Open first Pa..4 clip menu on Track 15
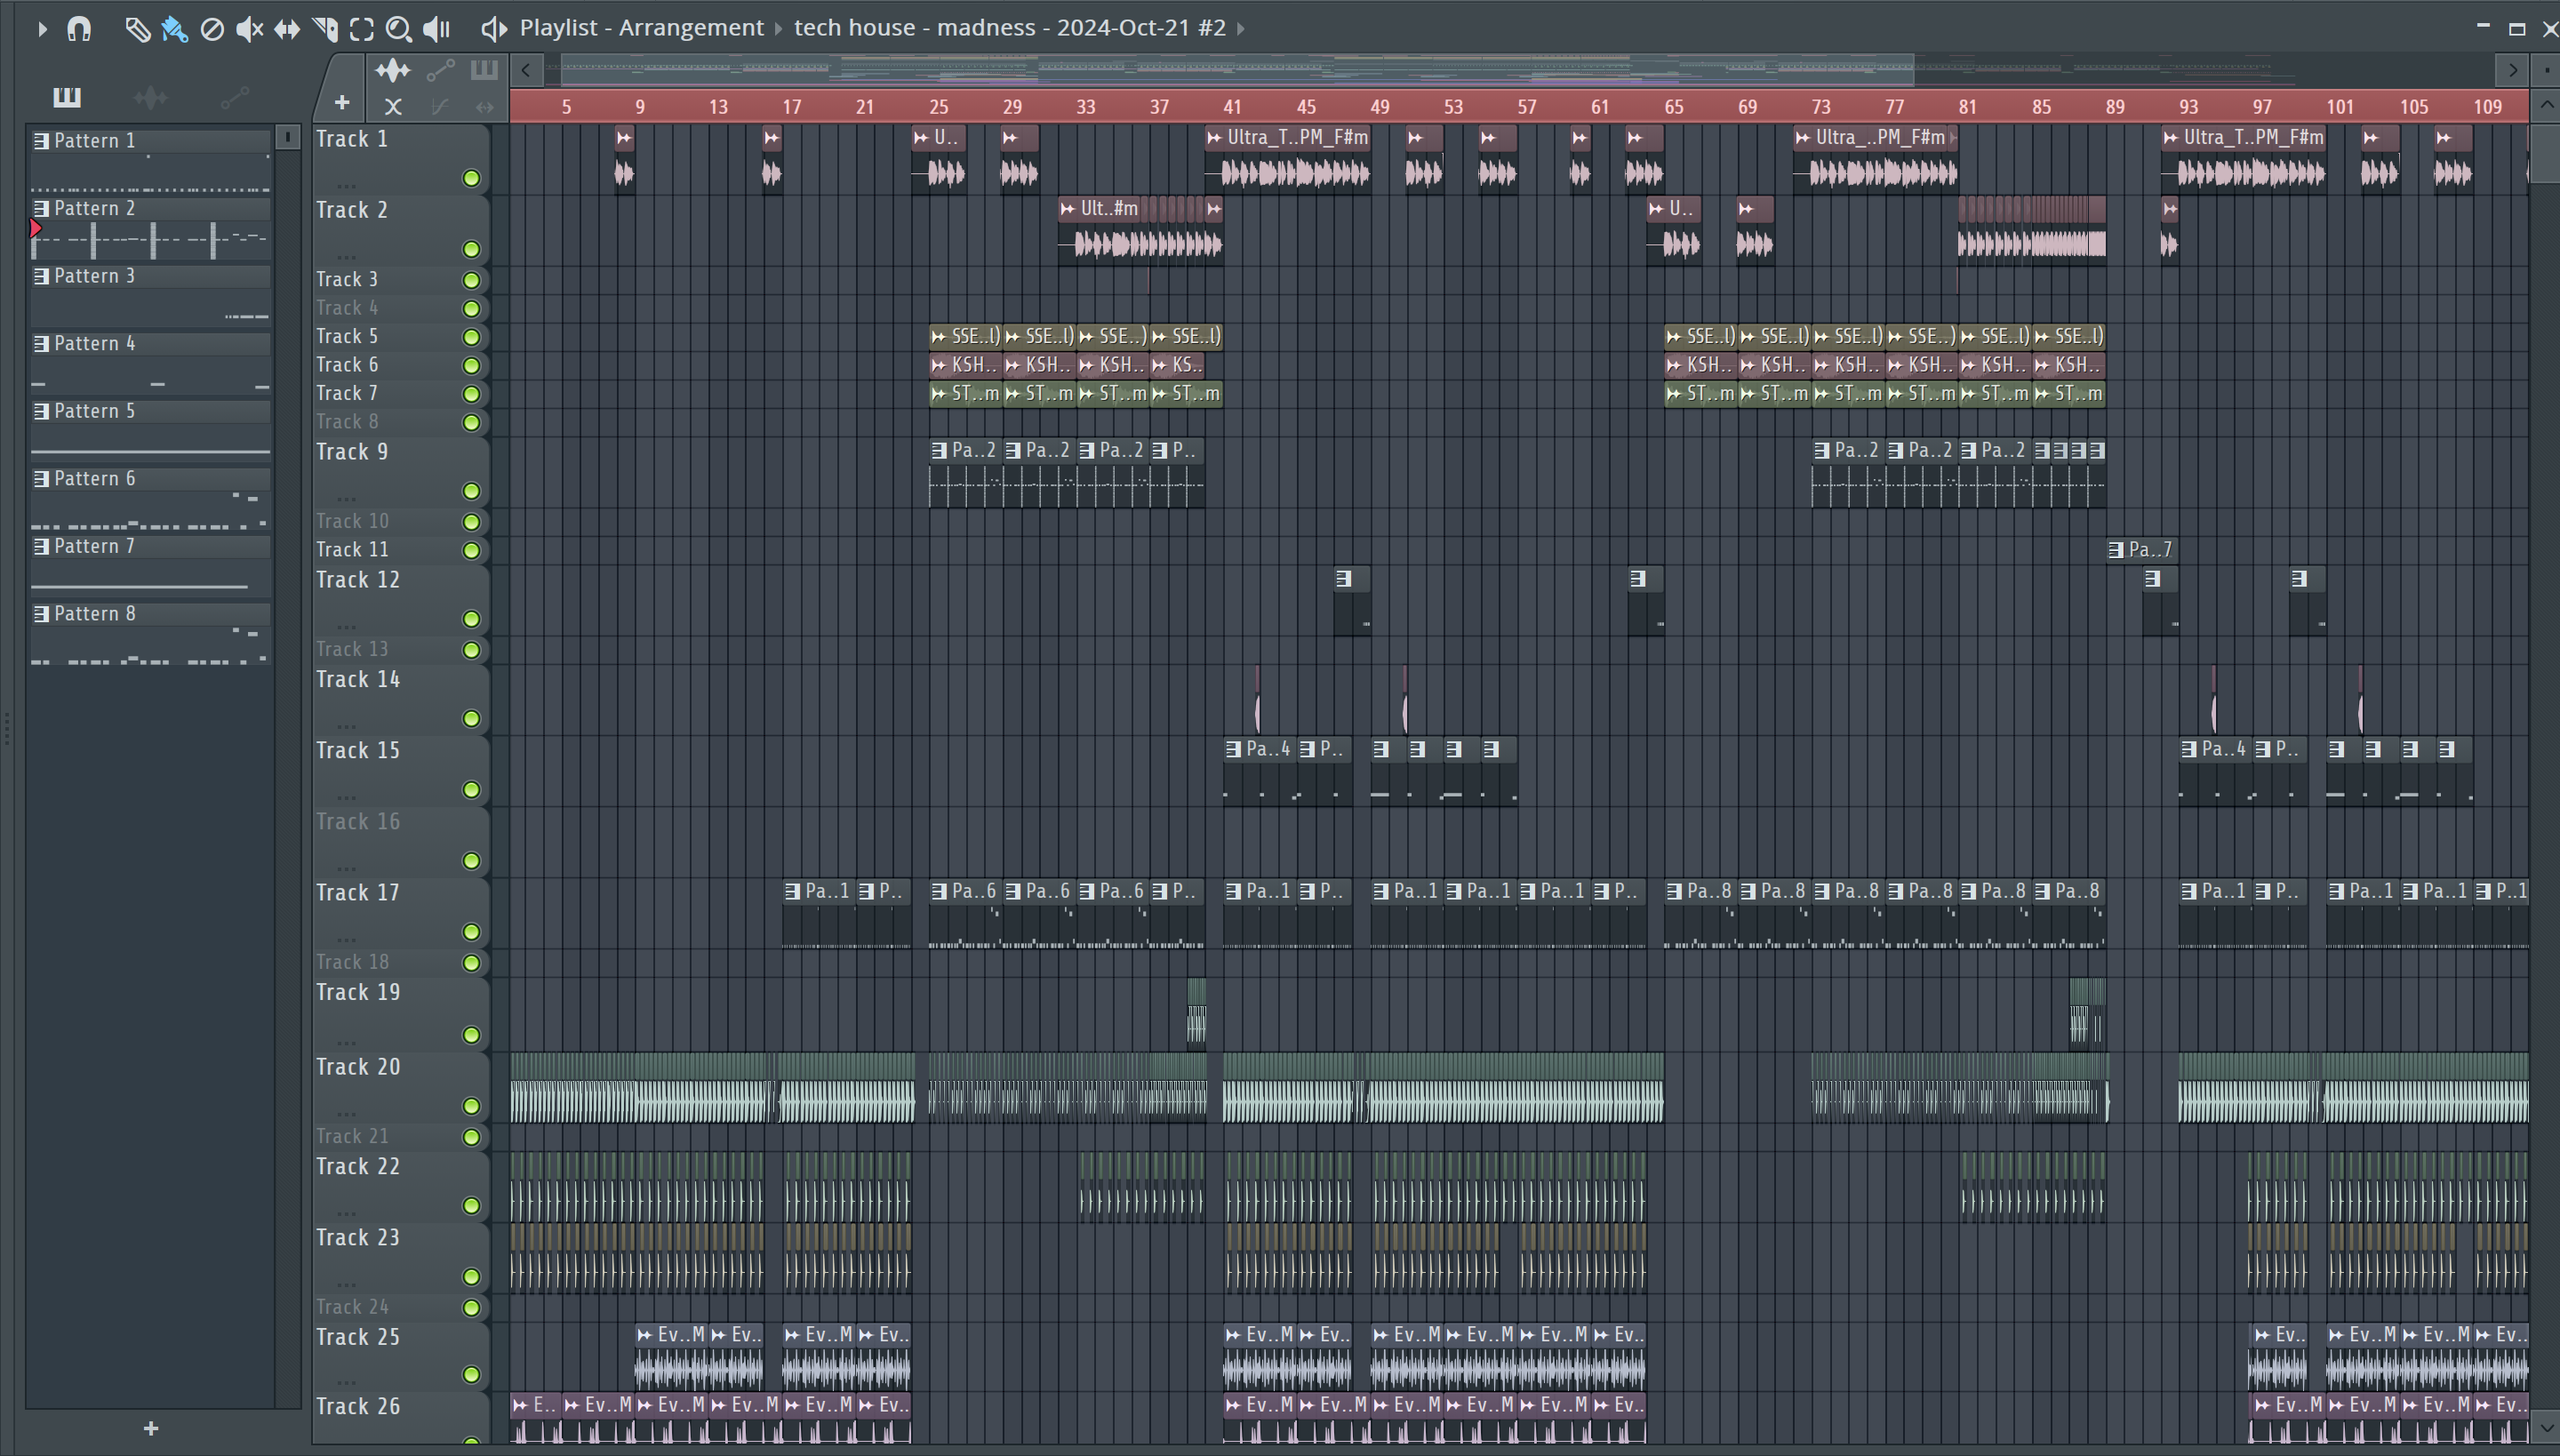2560x1456 pixels. (1234, 749)
